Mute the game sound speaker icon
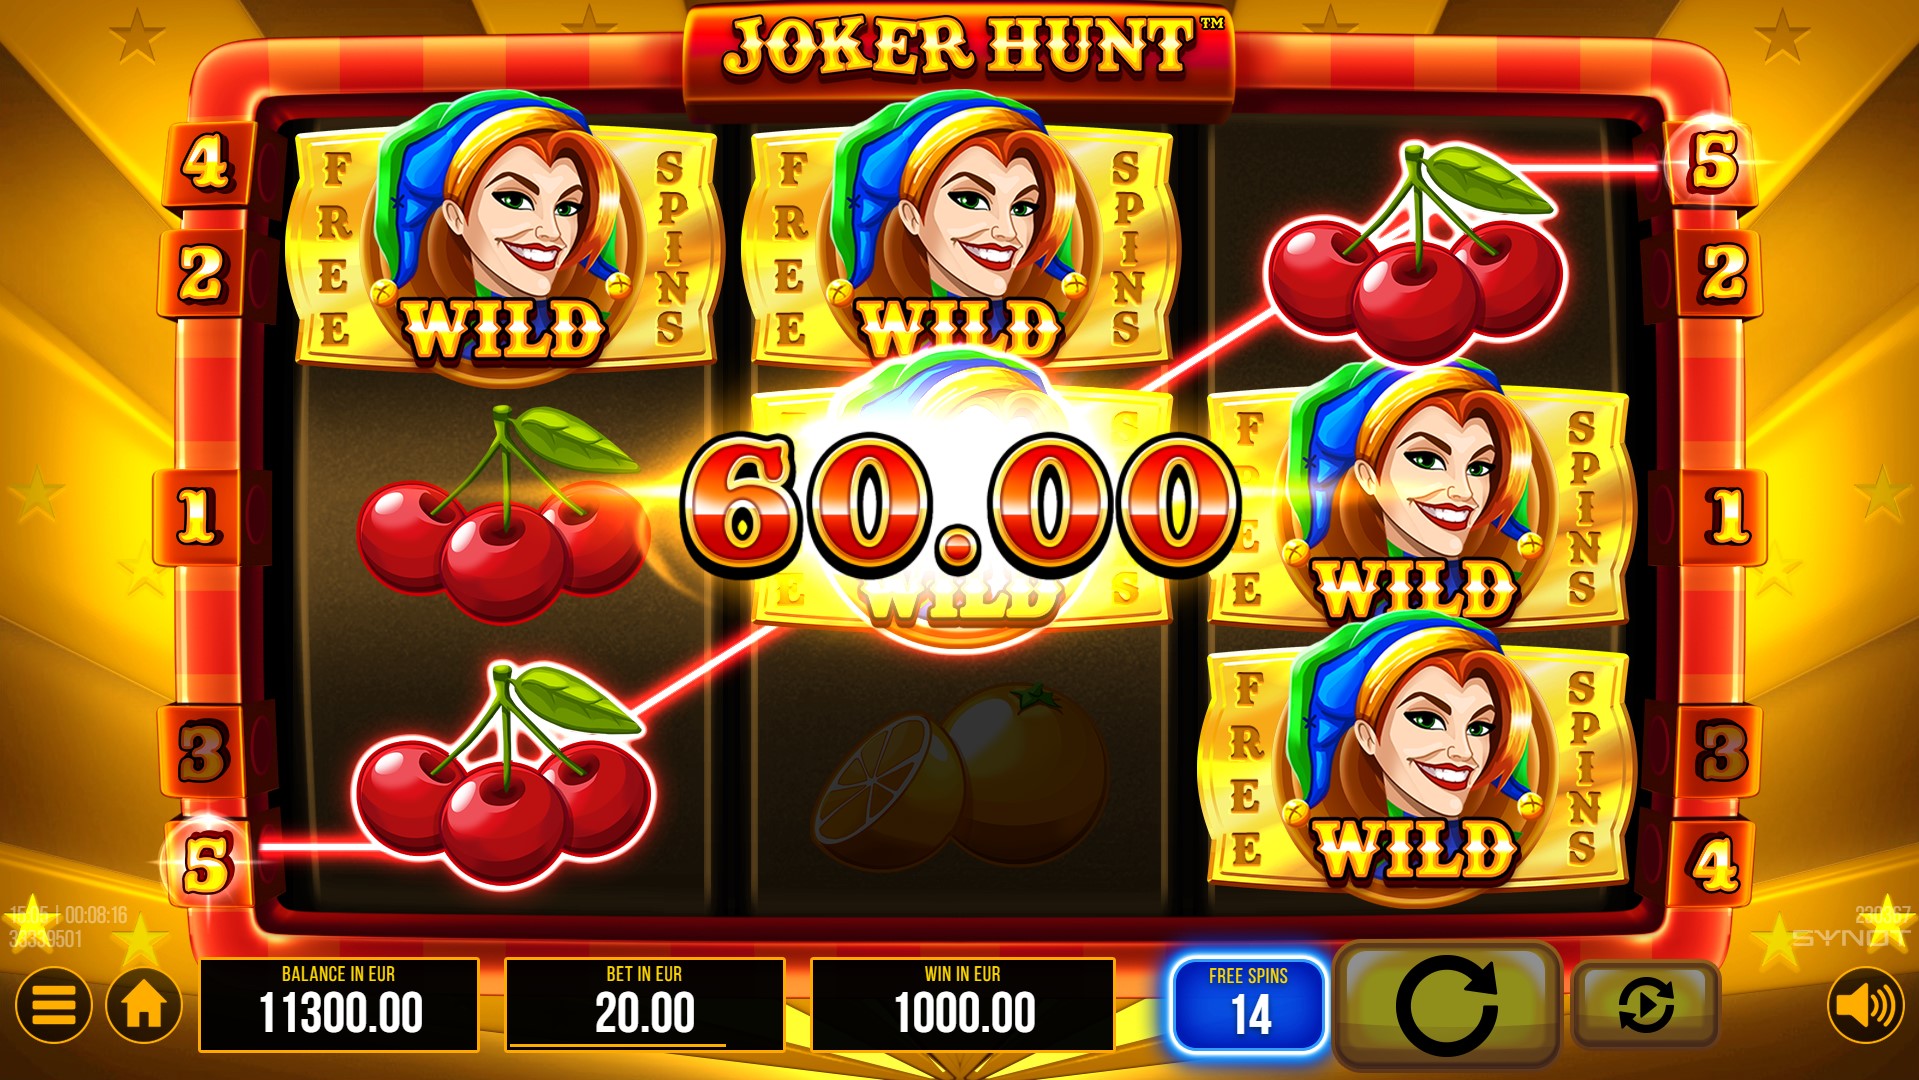 pyautogui.click(x=1866, y=1005)
